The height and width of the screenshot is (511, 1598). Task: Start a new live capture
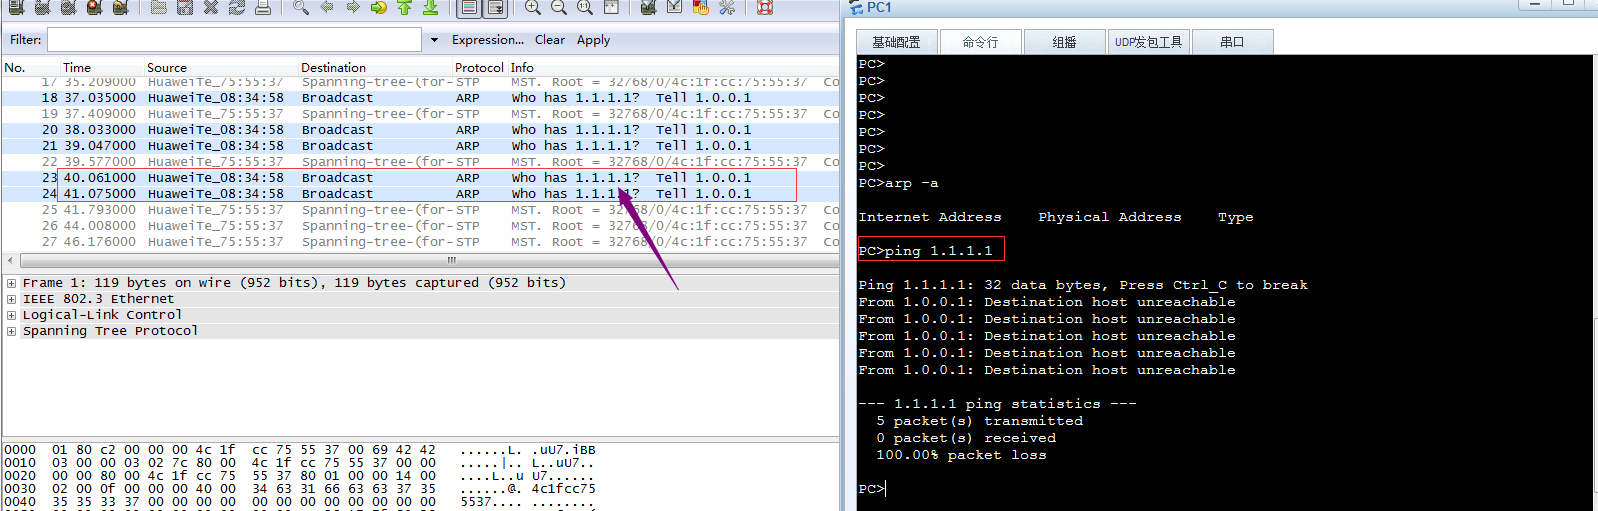coord(68,8)
